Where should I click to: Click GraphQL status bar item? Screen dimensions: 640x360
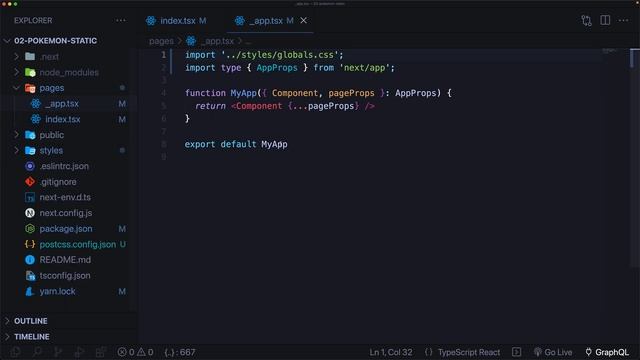[x=607, y=352]
